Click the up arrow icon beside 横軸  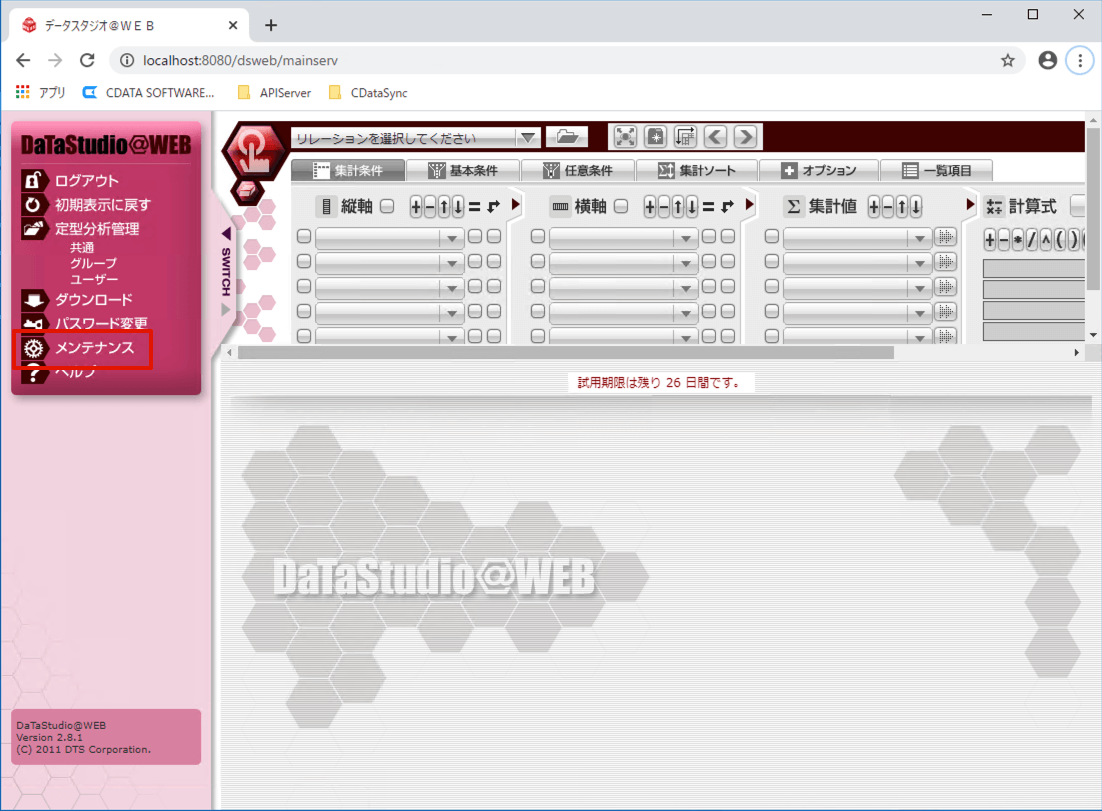pos(678,207)
